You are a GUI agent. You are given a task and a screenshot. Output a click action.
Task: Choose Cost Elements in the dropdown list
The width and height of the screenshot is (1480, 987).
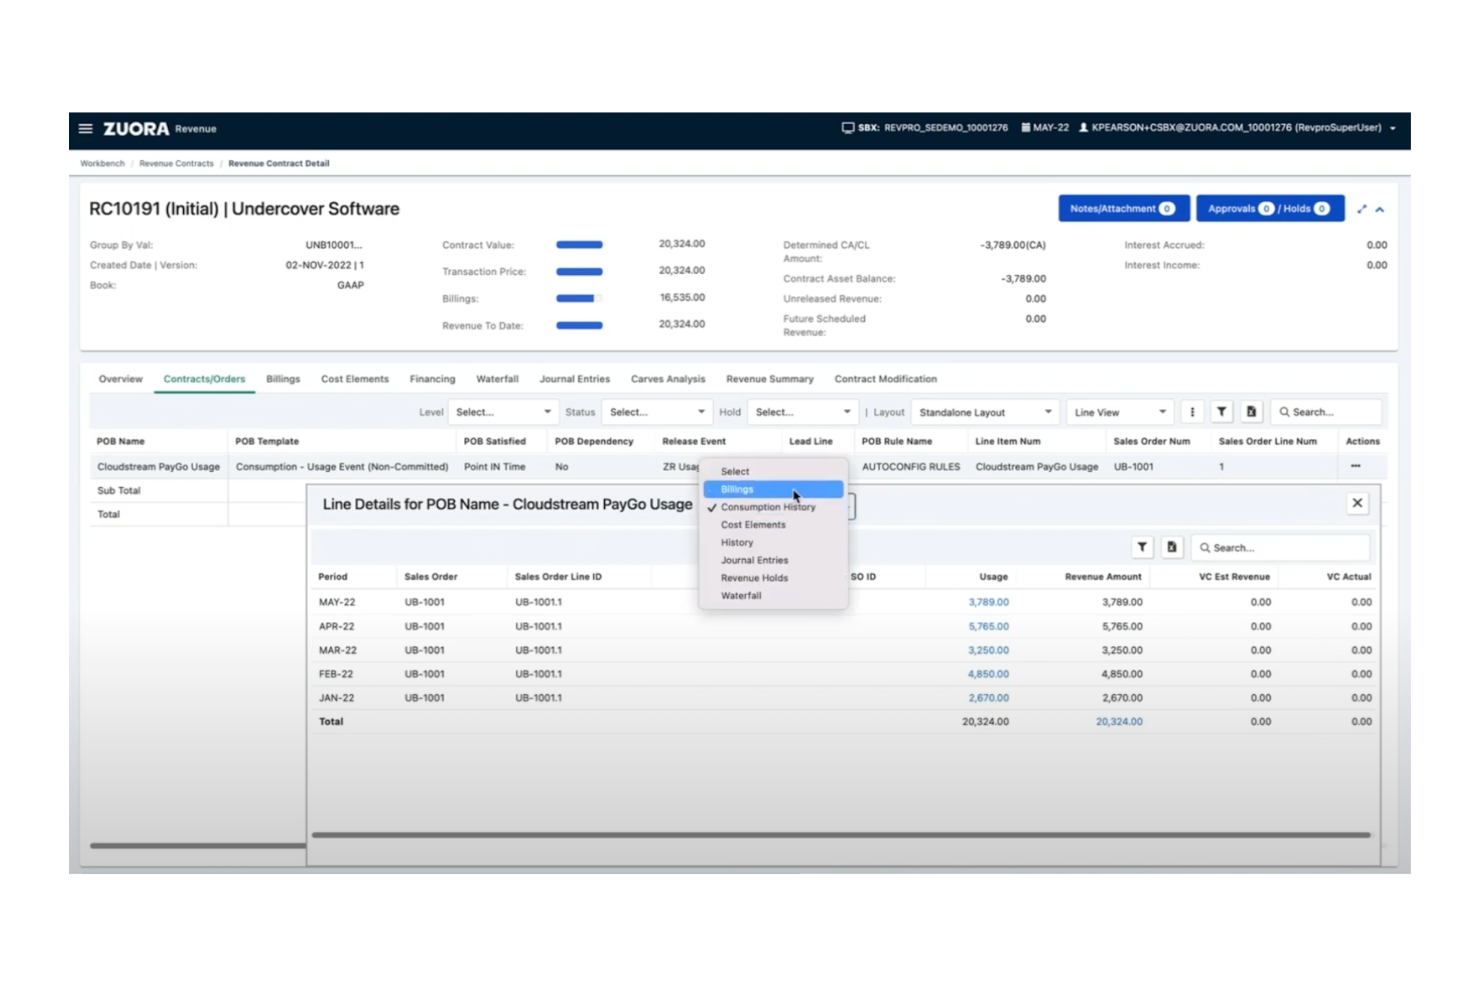coord(774,525)
